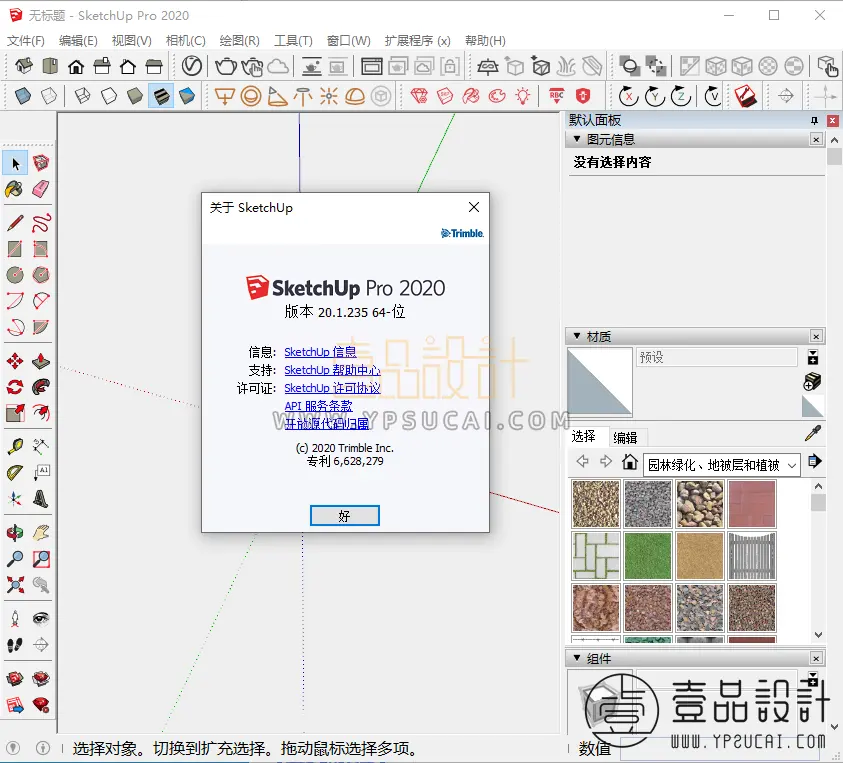
Task: Click the orange light bulb icon in toolbar
Action: (x=523, y=96)
